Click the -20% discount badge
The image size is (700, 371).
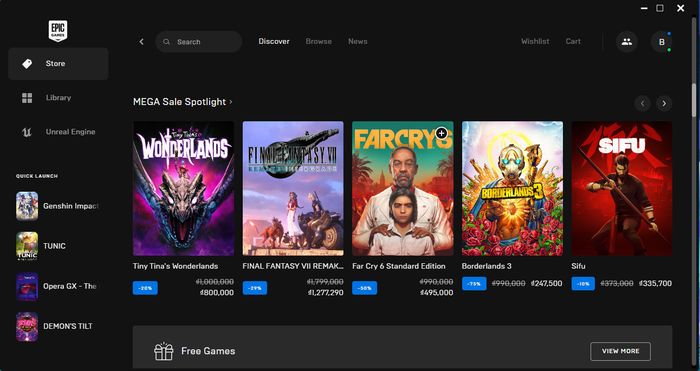point(145,288)
